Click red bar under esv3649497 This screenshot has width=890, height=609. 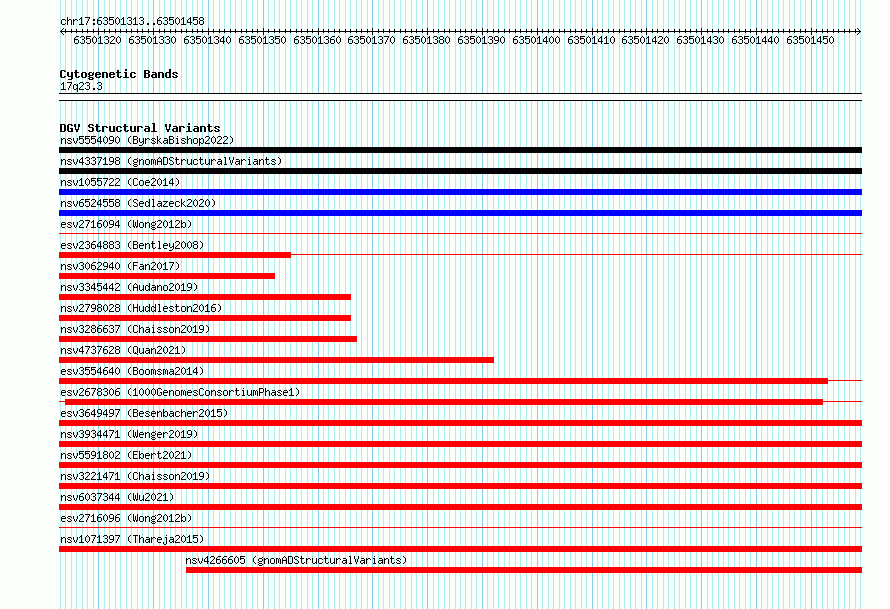pyautogui.click(x=460, y=423)
